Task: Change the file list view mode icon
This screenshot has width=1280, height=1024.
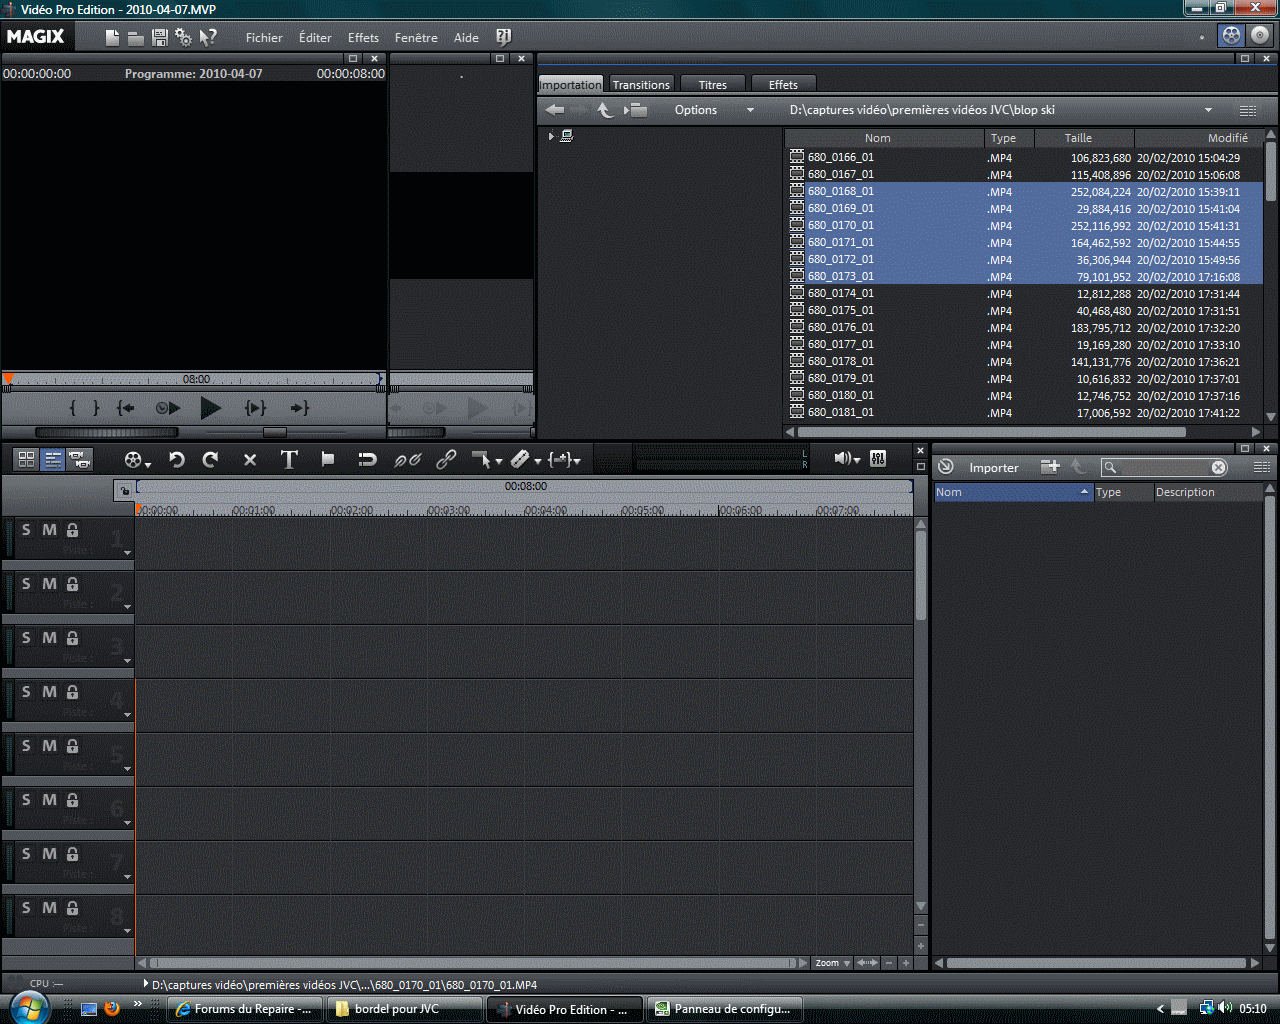Action: click(1248, 110)
